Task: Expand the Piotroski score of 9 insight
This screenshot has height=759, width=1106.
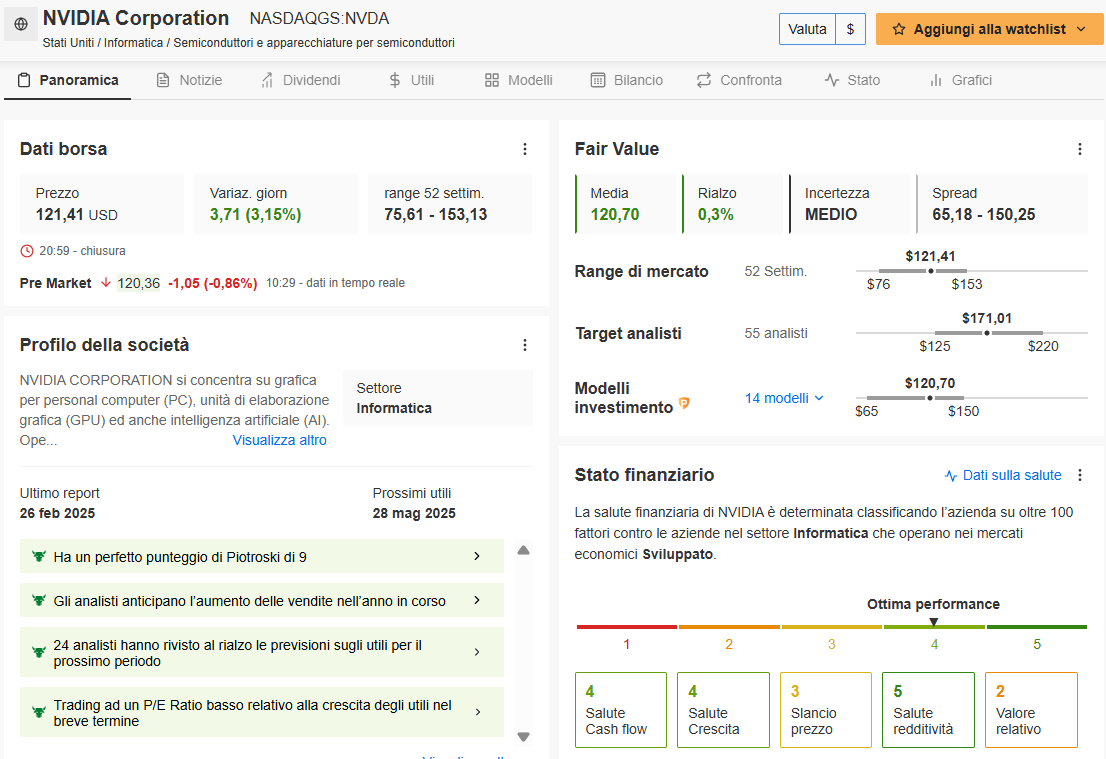Action: click(x=262, y=557)
